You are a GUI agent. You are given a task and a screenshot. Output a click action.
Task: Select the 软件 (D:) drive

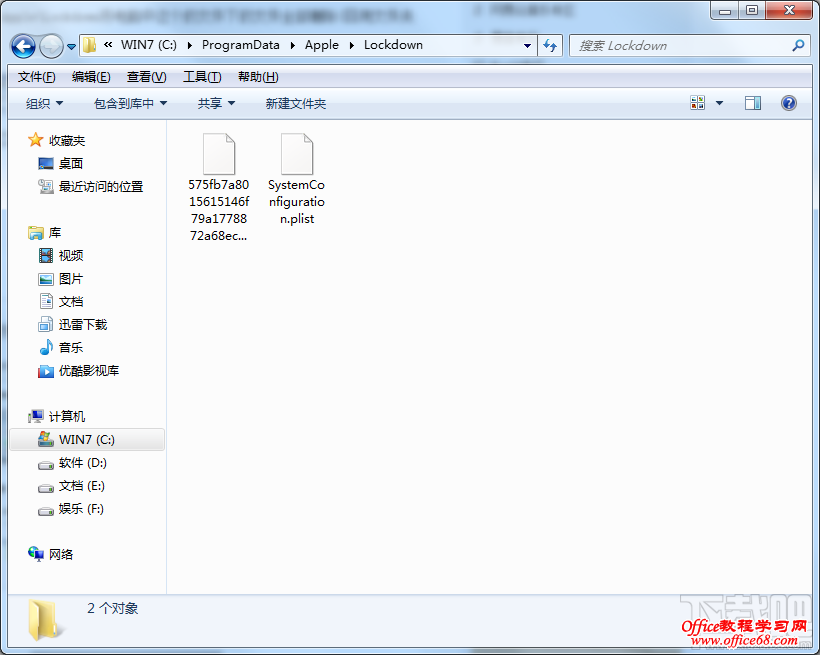(83, 463)
